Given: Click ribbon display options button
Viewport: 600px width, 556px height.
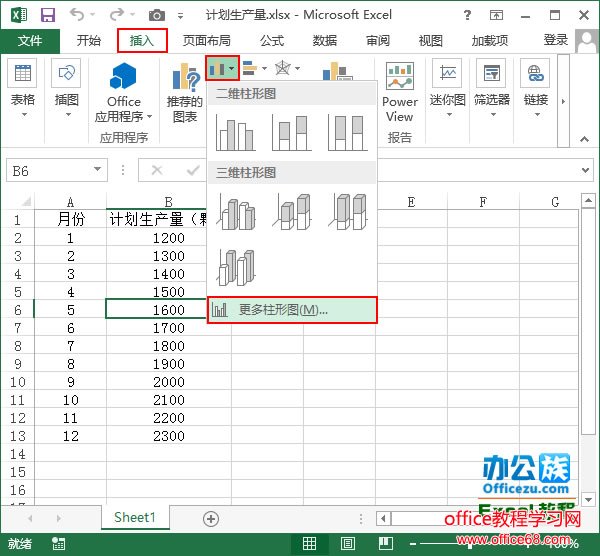Looking at the screenshot, I should [x=496, y=15].
